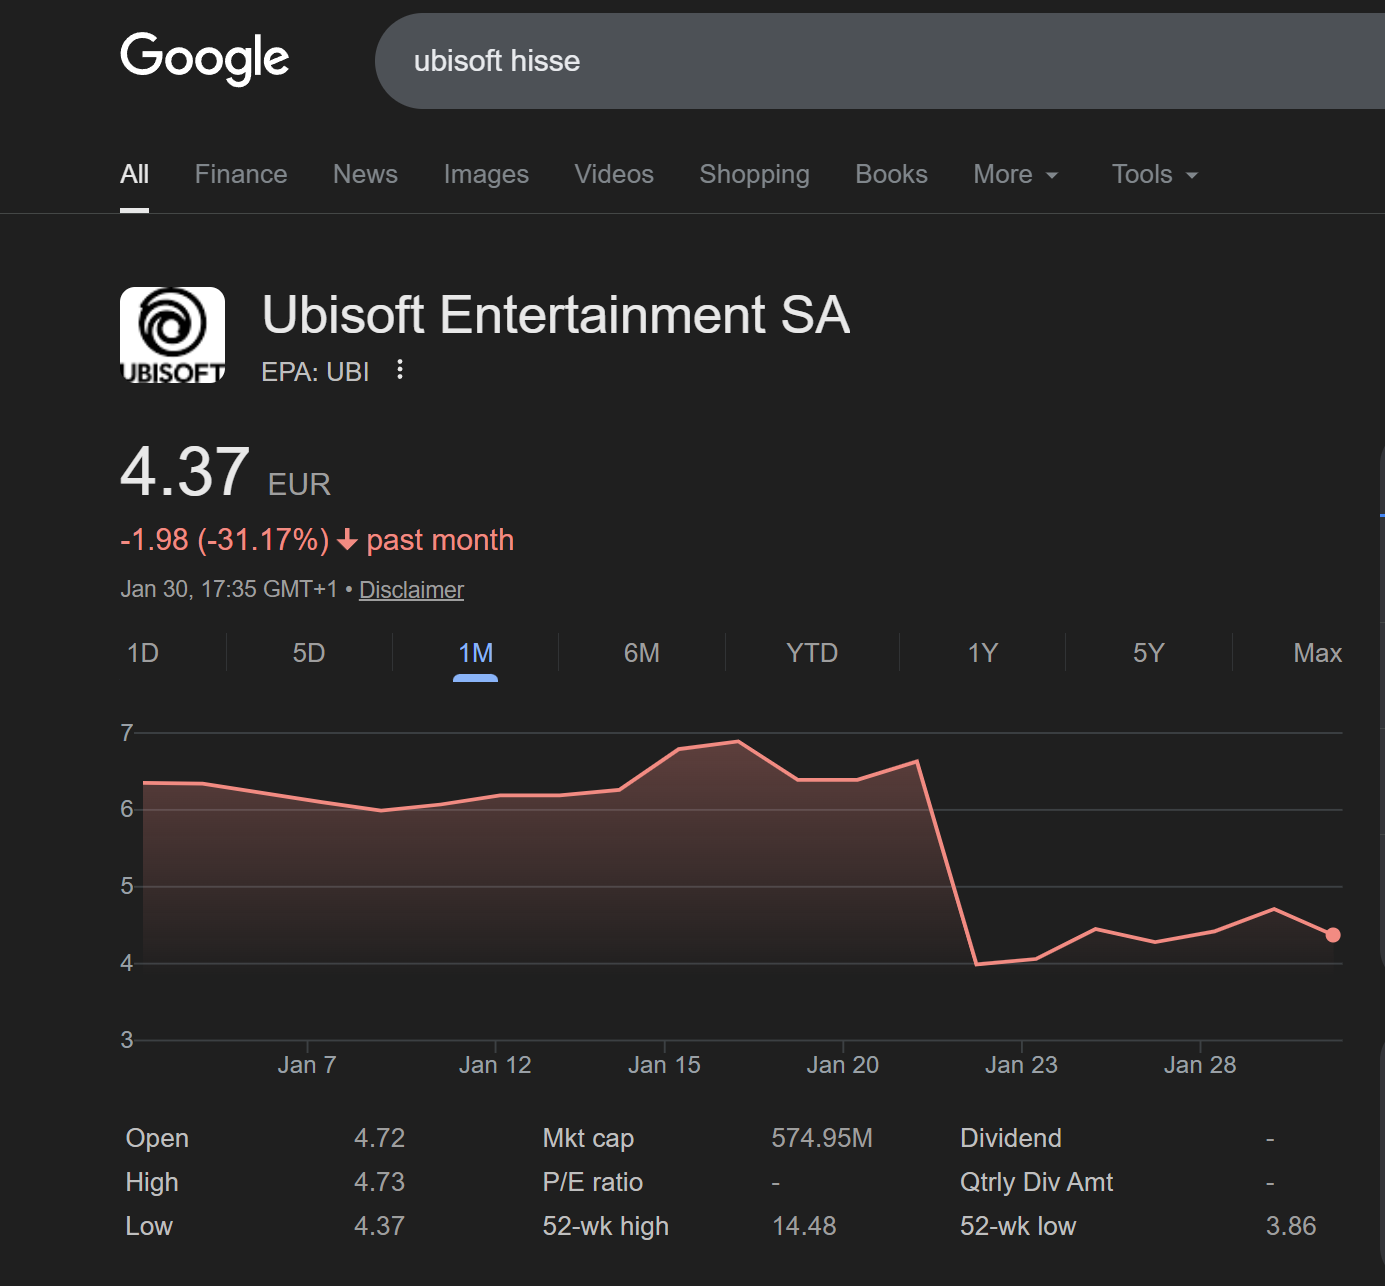Image resolution: width=1385 pixels, height=1286 pixels.
Task: Go to the Shopping tab
Action: coord(754,174)
